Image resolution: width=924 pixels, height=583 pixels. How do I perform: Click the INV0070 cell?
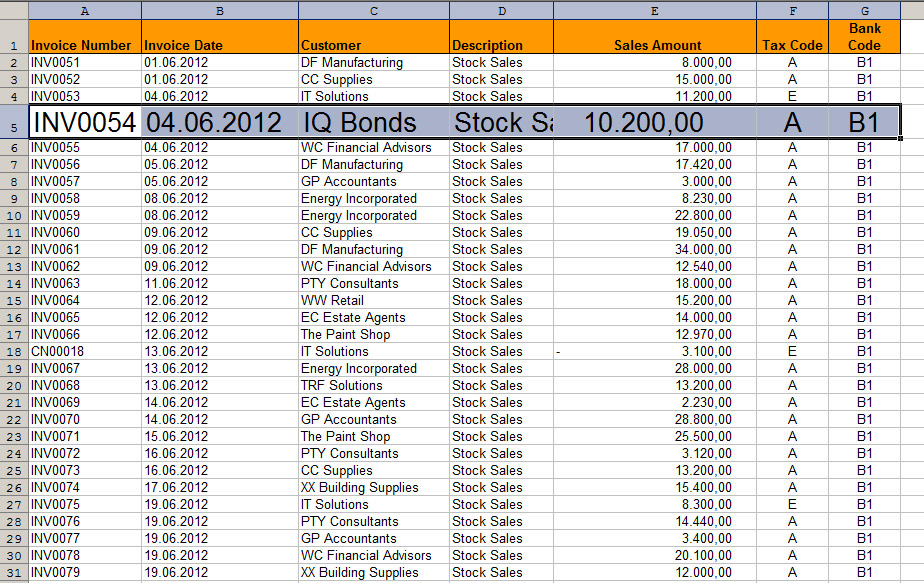[85, 420]
